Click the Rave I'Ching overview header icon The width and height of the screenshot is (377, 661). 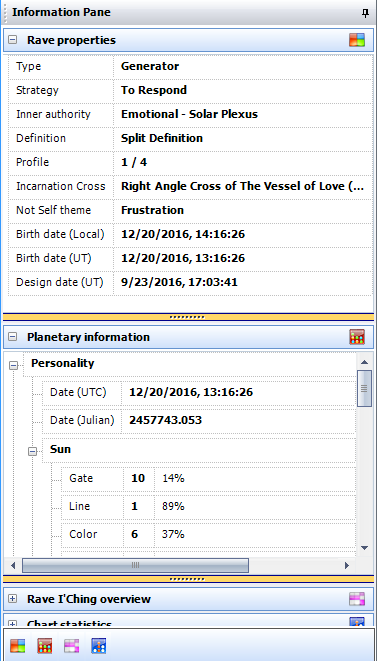coord(357,599)
